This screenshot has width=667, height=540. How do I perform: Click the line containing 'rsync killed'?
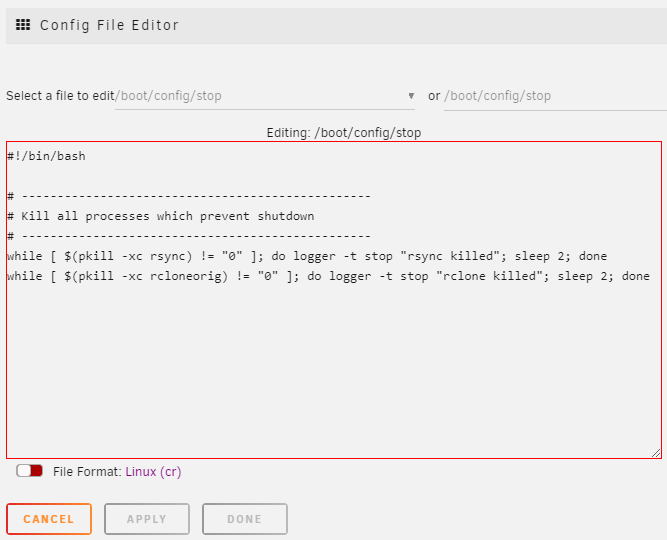pyautogui.click(x=307, y=256)
